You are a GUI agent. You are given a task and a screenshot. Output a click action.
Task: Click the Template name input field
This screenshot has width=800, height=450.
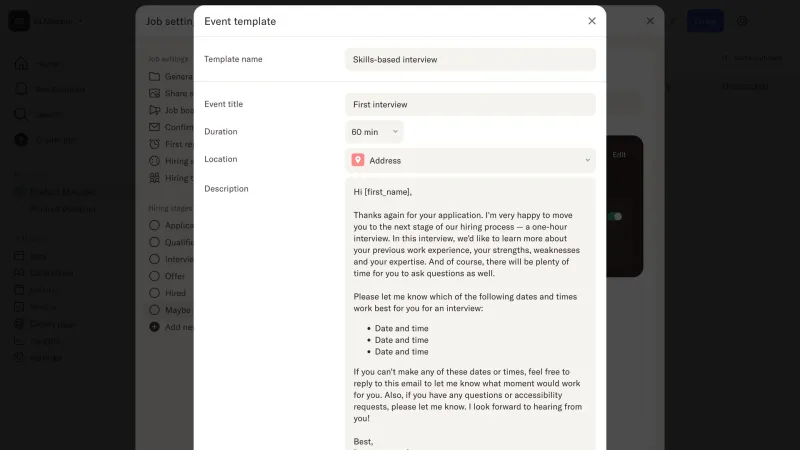click(x=470, y=60)
